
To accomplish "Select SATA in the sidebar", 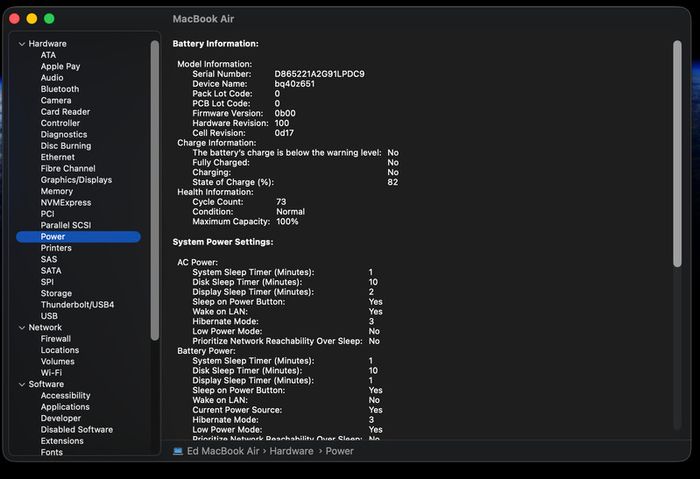I will tap(51, 271).
